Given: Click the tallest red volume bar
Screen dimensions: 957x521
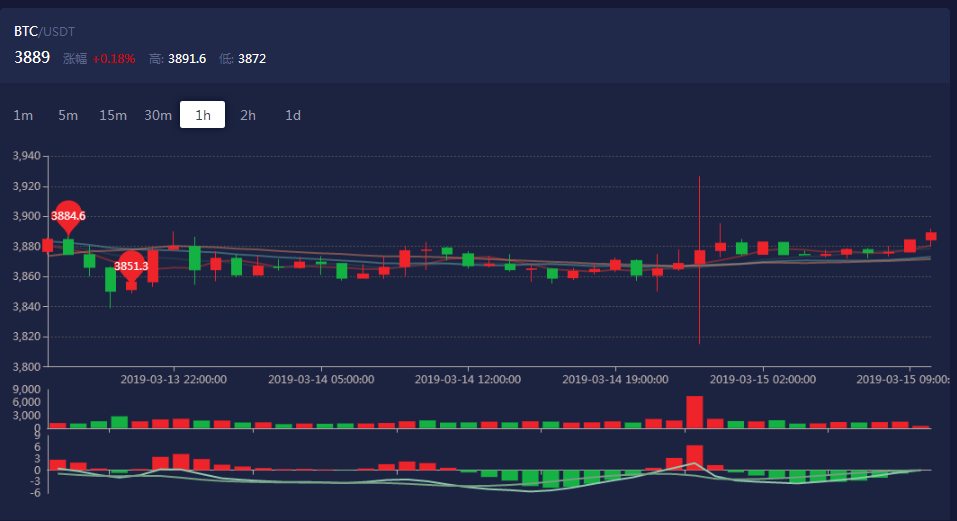Looking at the screenshot, I should pyautogui.click(x=694, y=412).
